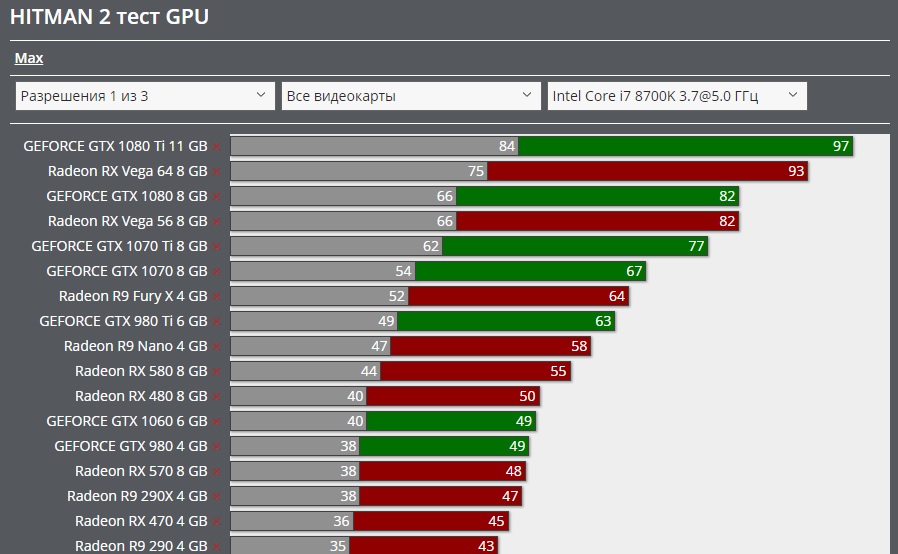Remove Radeon RX Vega 56 8 GB with red x
Image resolution: width=898 pixels, height=554 pixels.
[216, 222]
